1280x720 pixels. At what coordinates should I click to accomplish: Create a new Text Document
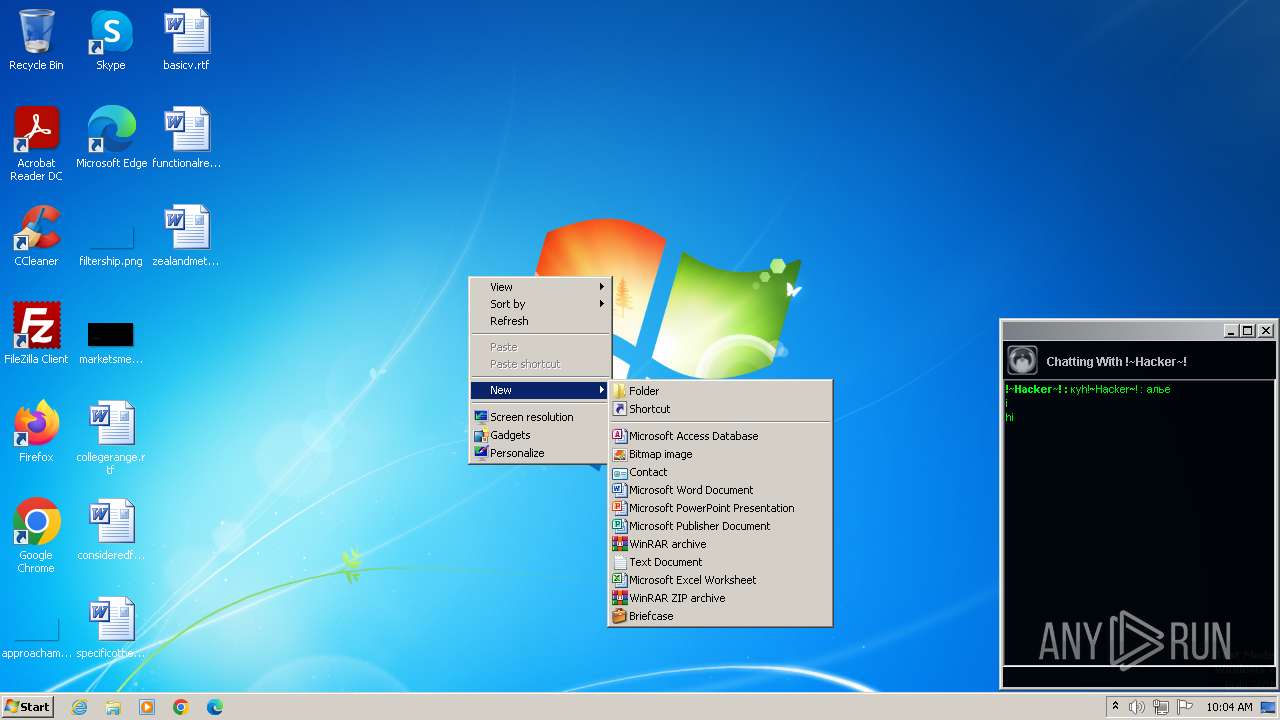coord(720,562)
